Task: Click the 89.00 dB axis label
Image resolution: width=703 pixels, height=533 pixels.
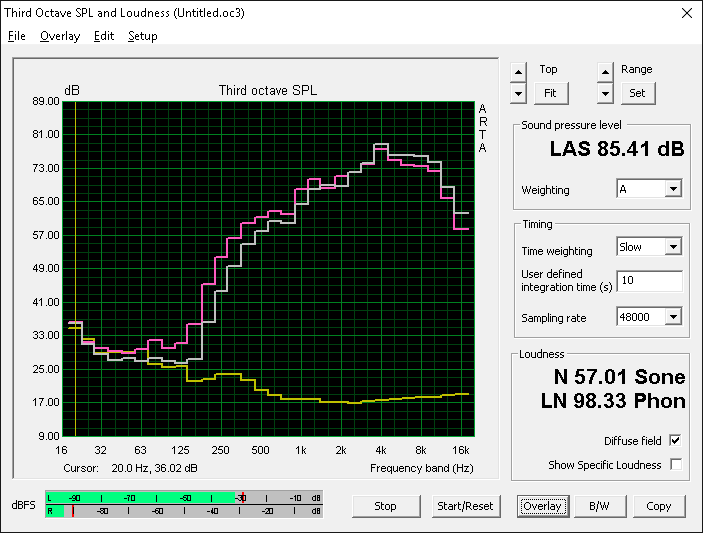Action: (x=46, y=101)
